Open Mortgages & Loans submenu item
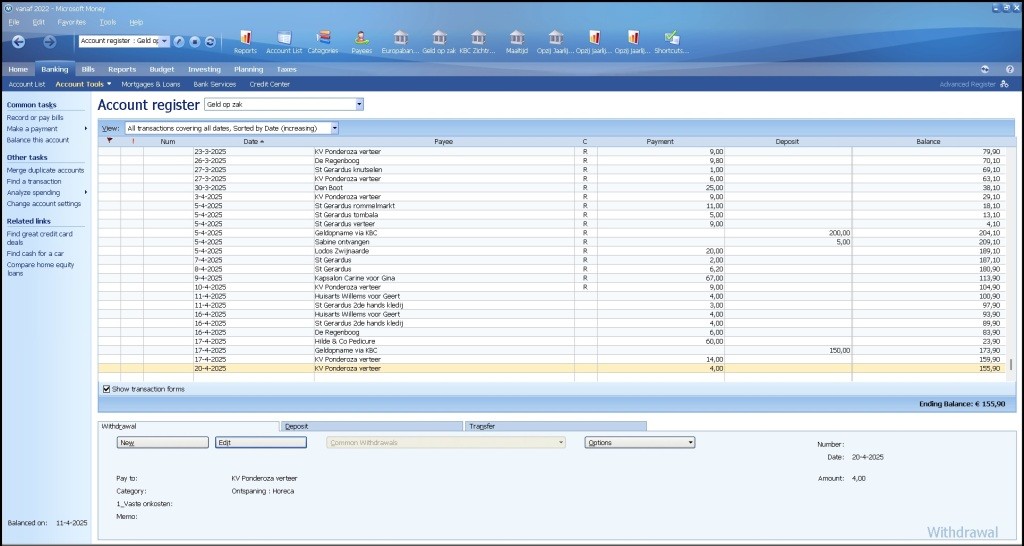 [x=152, y=84]
